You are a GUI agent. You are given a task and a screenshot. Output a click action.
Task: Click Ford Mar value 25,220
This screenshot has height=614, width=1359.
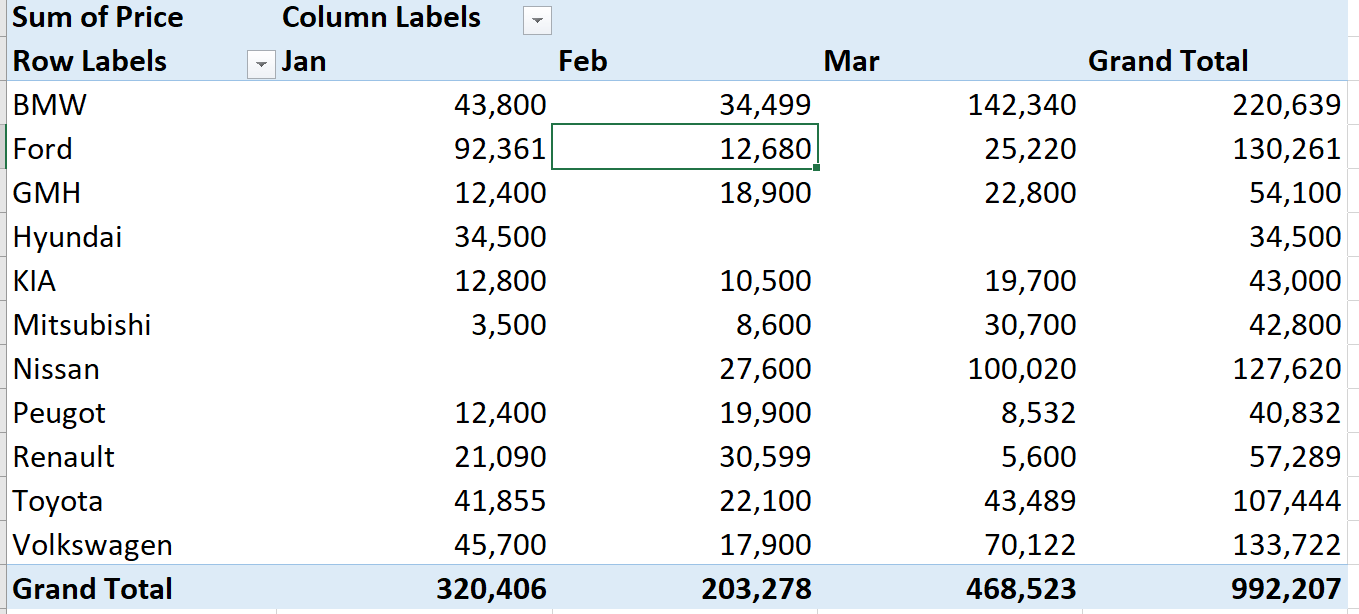point(1030,149)
